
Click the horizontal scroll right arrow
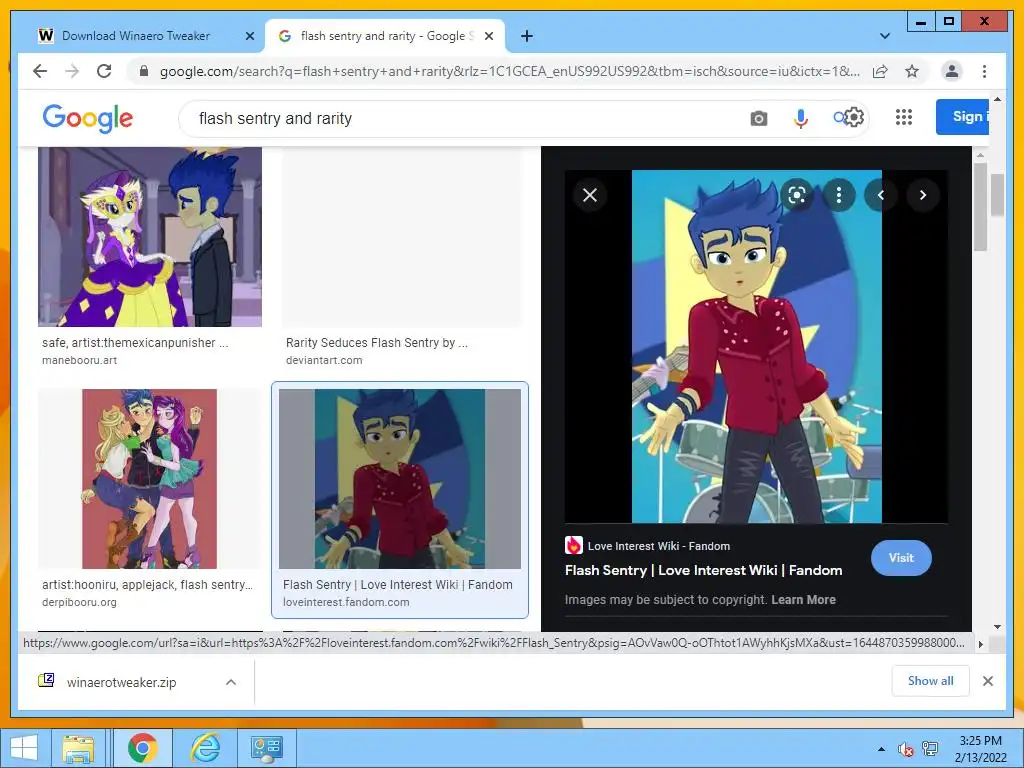pos(980,643)
